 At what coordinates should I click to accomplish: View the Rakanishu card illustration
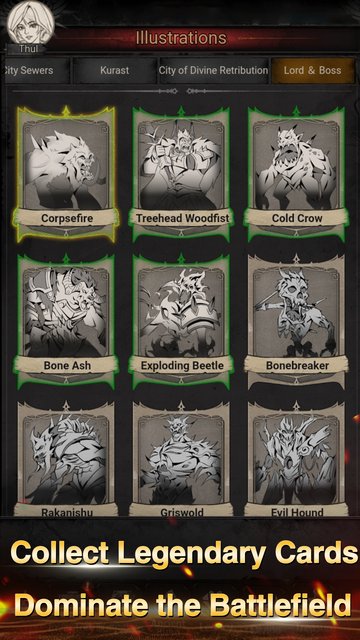tap(66, 459)
